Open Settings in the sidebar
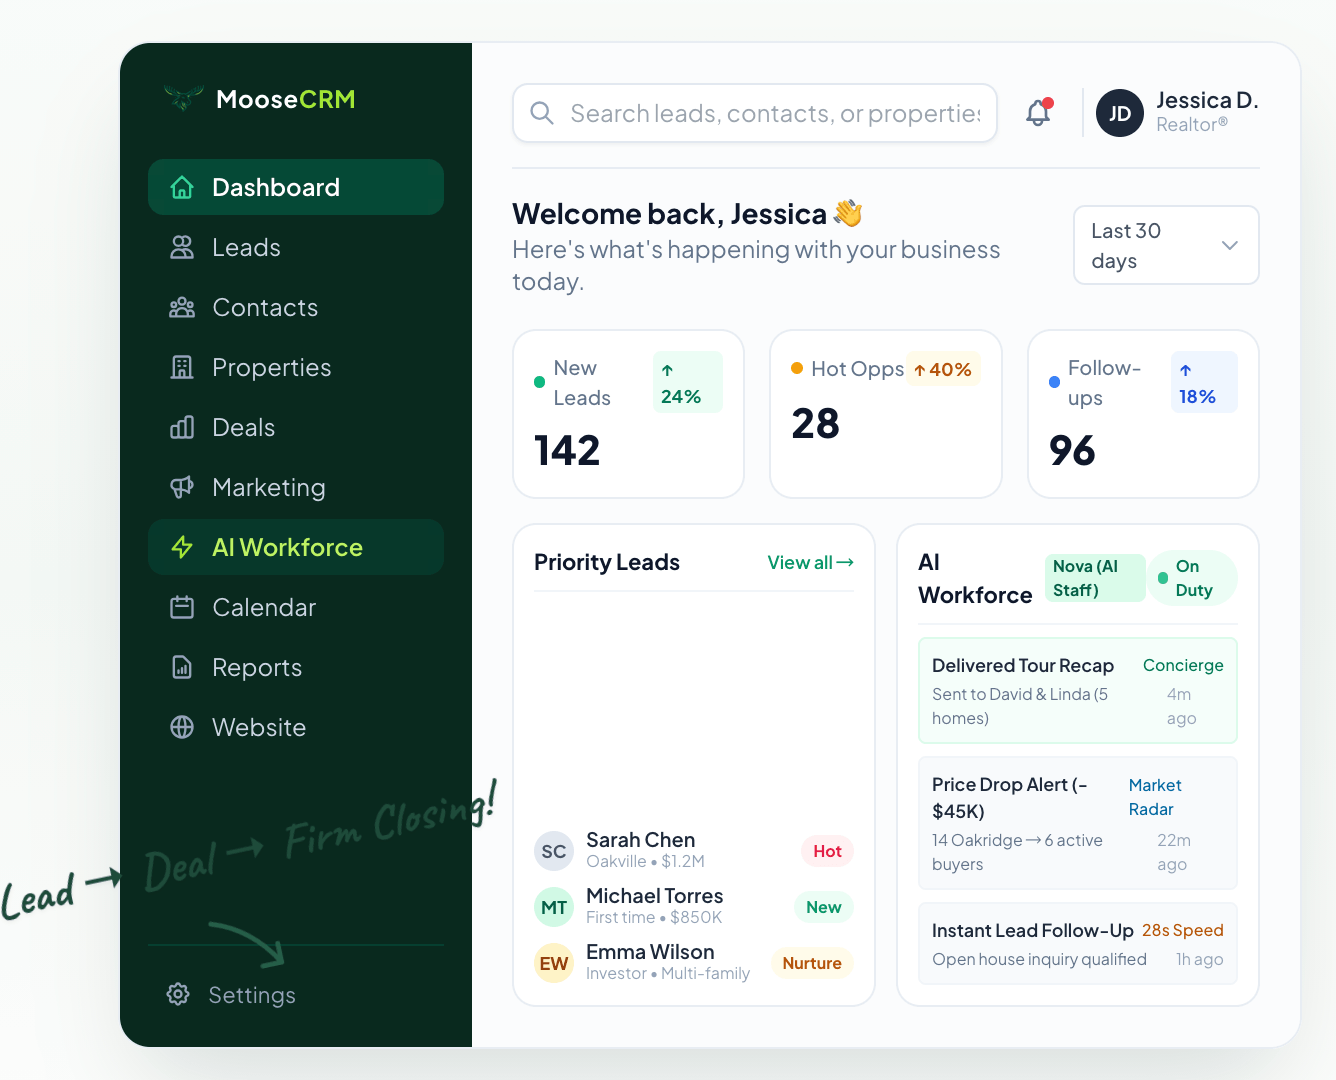Screen dimensions: 1336x1080 tap(296, 994)
